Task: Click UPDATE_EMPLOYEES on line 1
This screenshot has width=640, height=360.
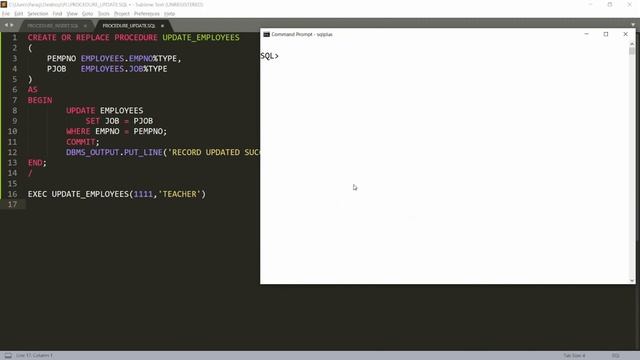Action: click(x=201, y=38)
